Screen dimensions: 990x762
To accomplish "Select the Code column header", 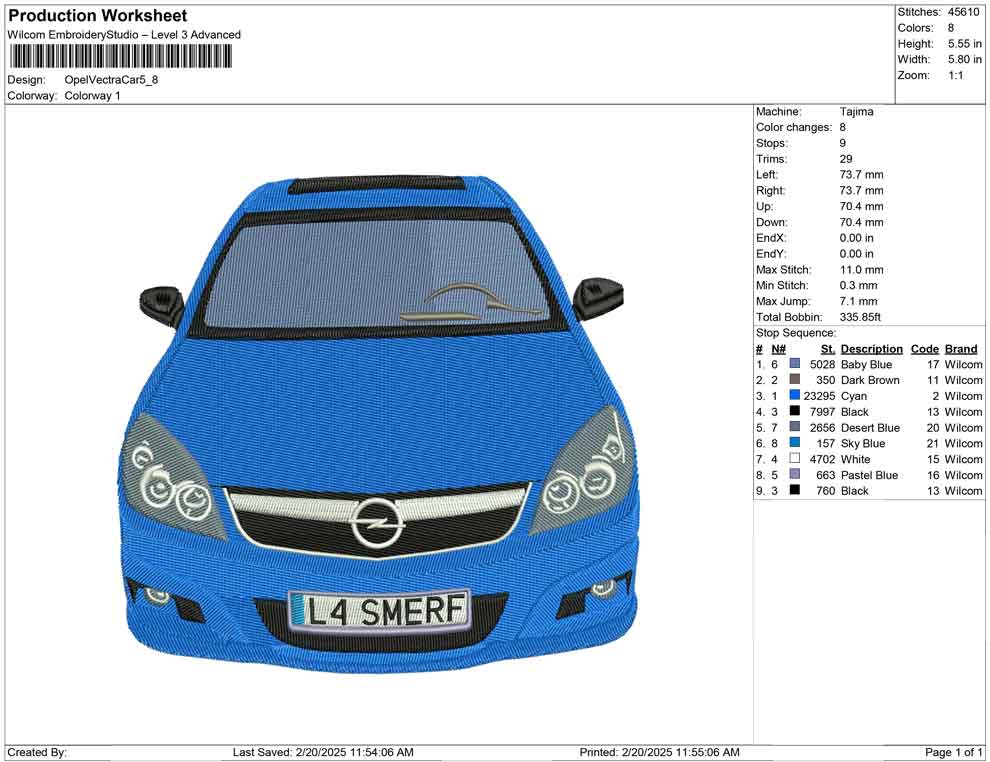I will pyautogui.click(x=925, y=349).
